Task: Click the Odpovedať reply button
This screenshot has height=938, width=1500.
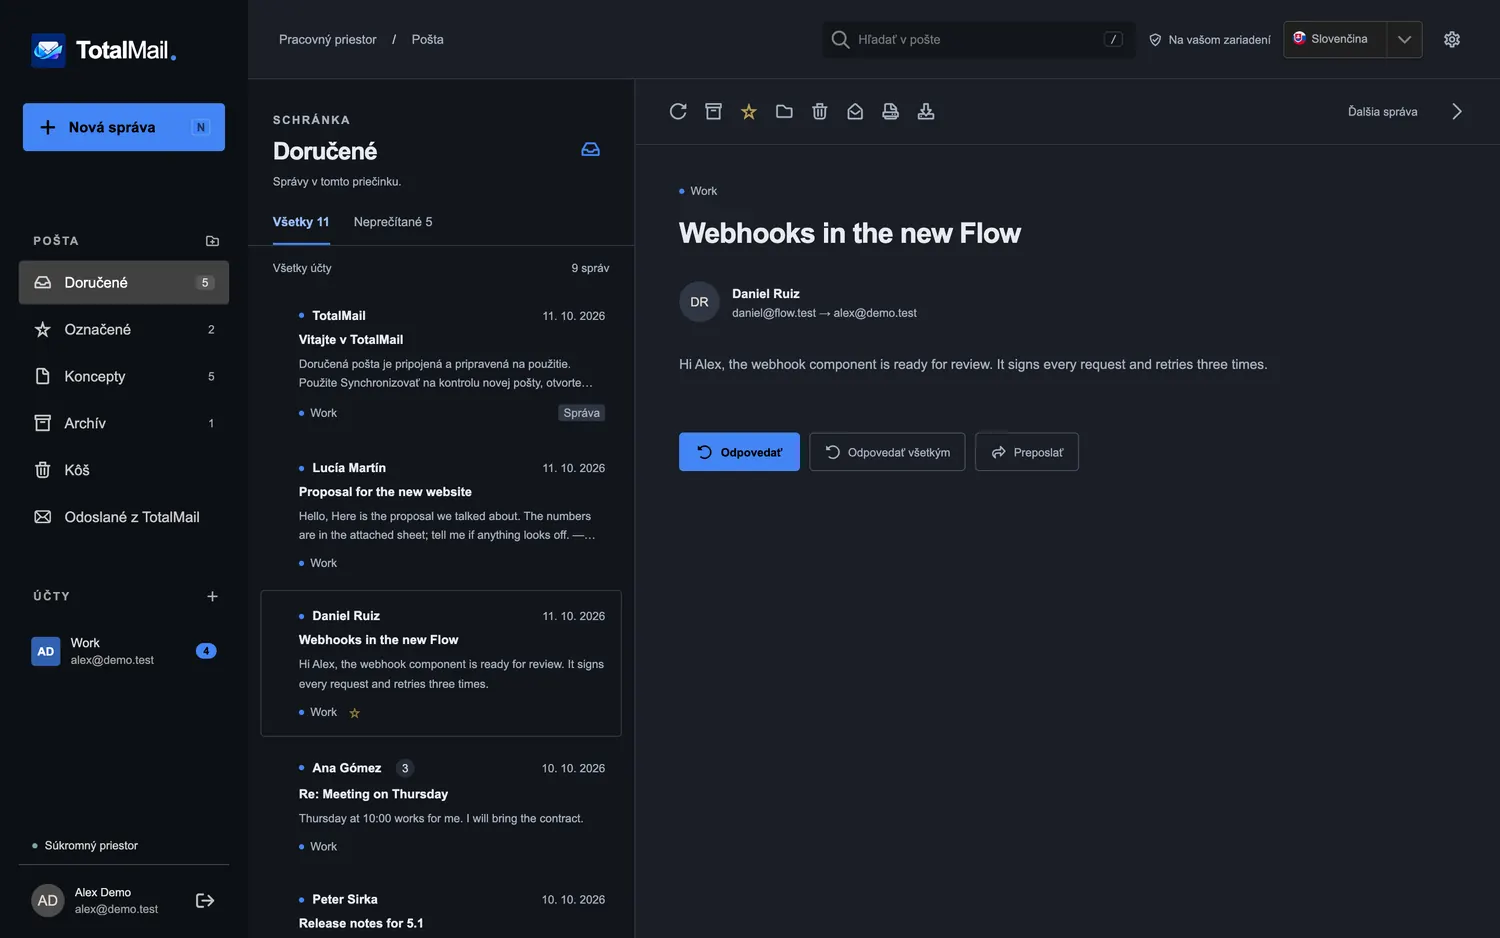Action: [x=739, y=452]
